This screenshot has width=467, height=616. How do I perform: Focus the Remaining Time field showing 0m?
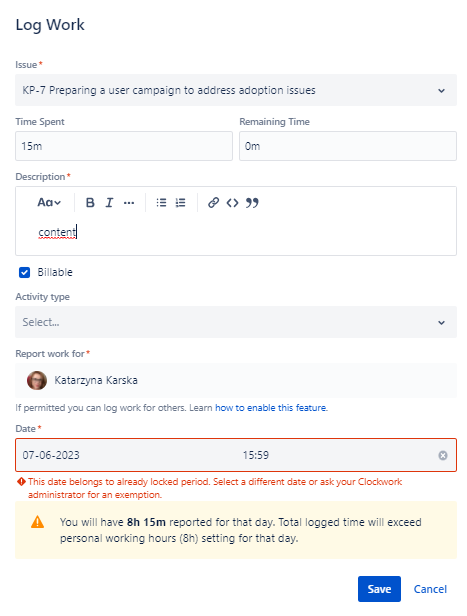point(348,146)
